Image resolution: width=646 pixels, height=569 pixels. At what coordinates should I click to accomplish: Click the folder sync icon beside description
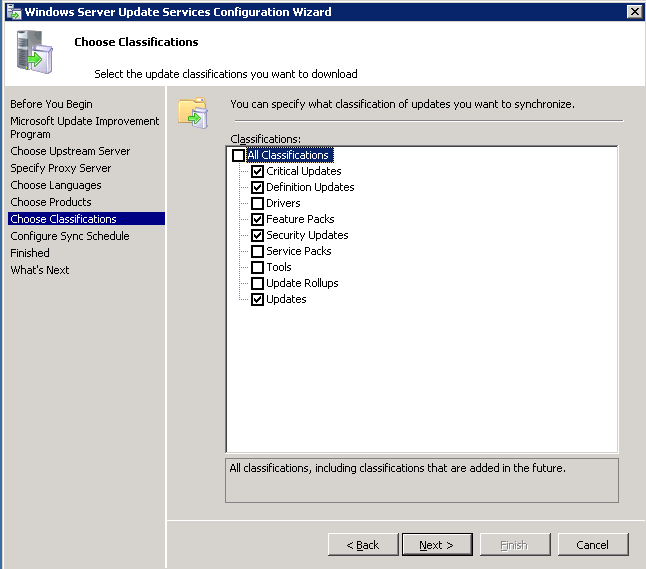coord(193,113)
